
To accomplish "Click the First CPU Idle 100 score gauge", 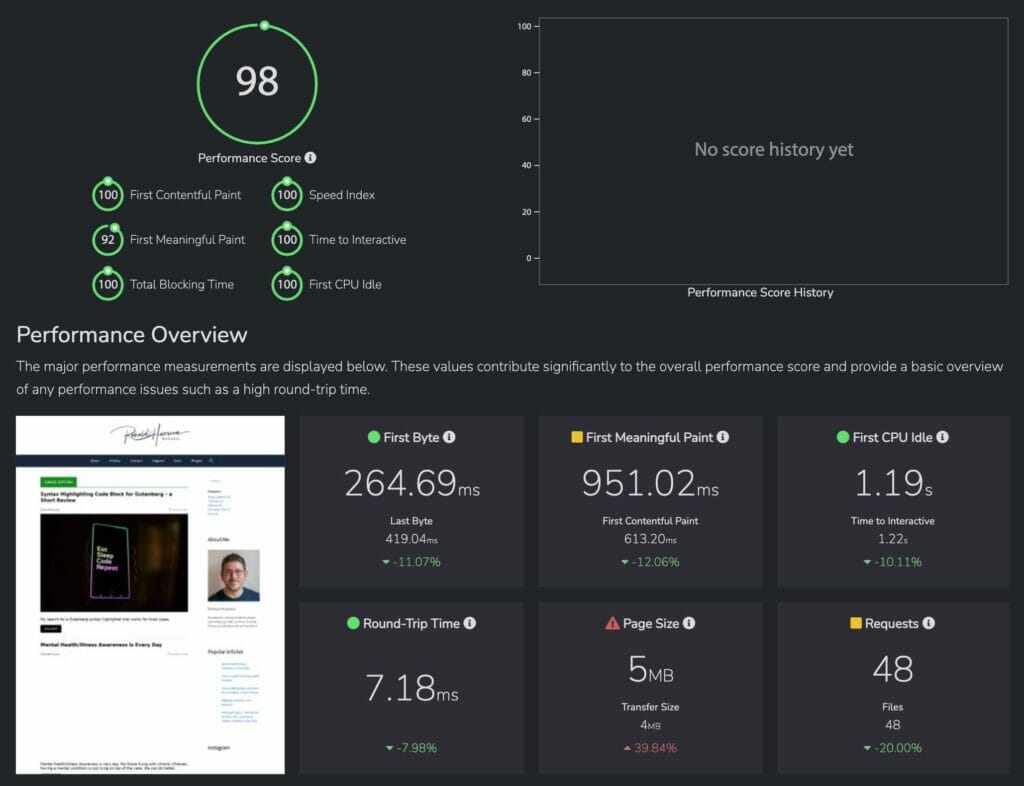I will 287,284.
